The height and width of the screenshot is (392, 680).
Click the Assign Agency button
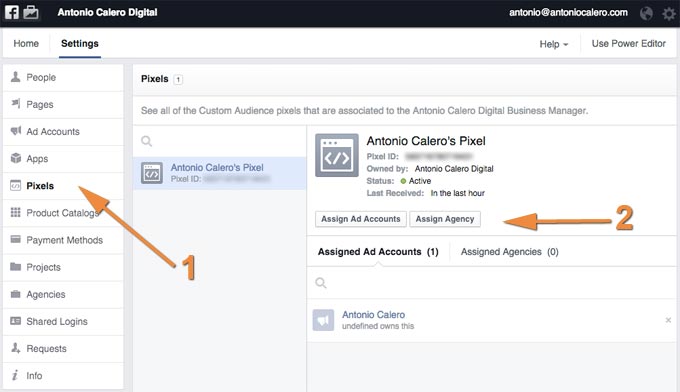point(445,219)
